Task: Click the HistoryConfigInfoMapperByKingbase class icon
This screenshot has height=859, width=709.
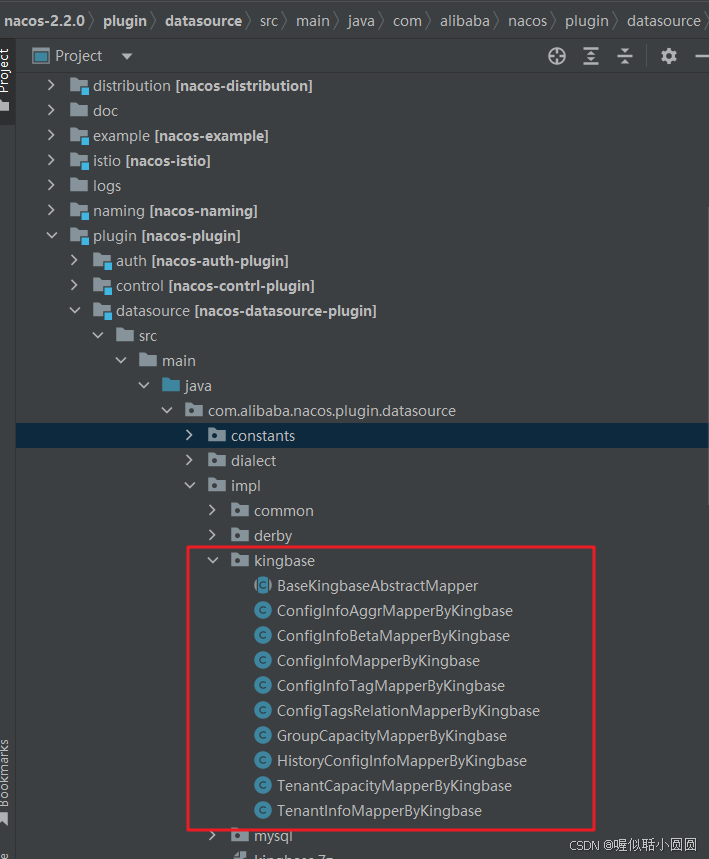Action: tap(263, 760)
